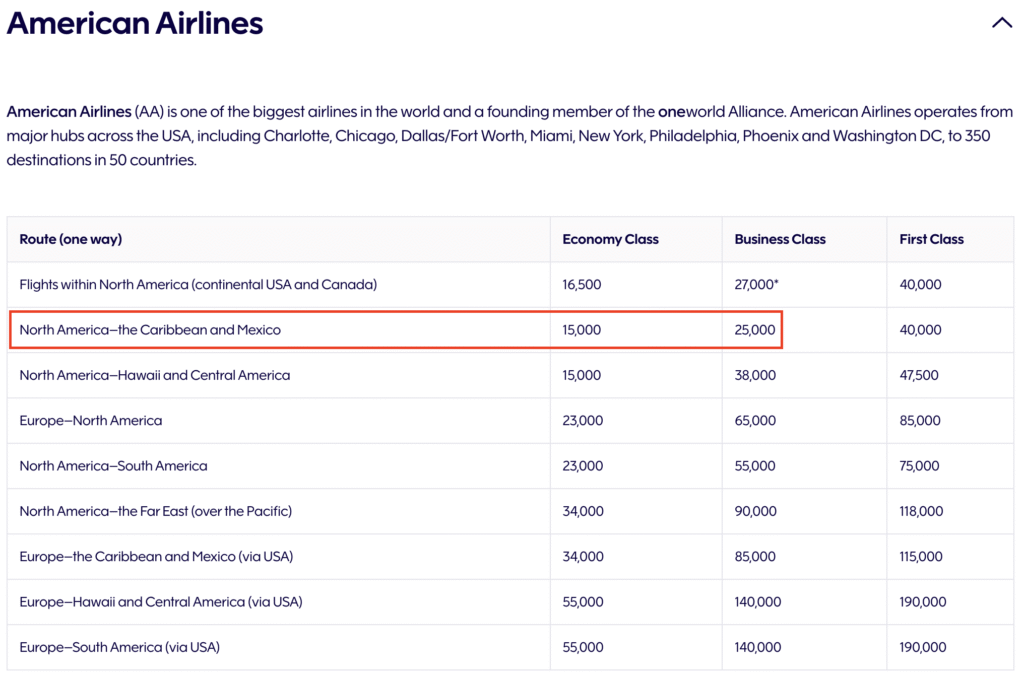Click the Route (one way) column header
Image resolution: width=1024 pixels, height=674 pixels.
point(70,239)
